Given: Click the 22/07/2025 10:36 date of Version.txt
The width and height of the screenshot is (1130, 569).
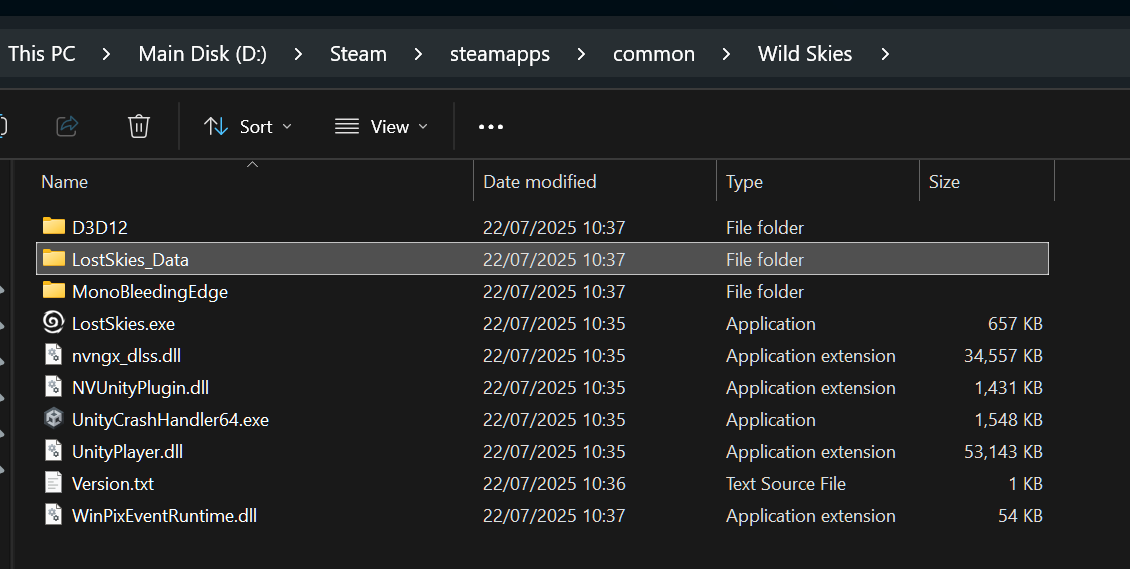Looking at the screenshot, I should coord(554,483).
